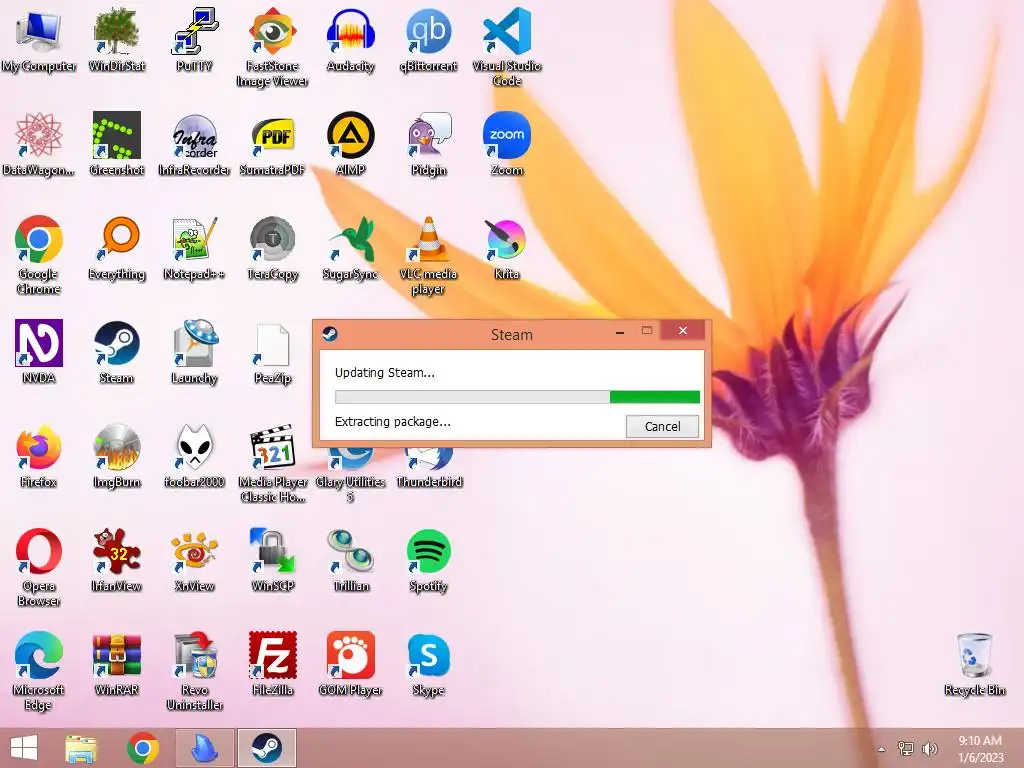Select the AIMP desktop icon
This screenshot has width=1024, height=768.
(351, 144)
